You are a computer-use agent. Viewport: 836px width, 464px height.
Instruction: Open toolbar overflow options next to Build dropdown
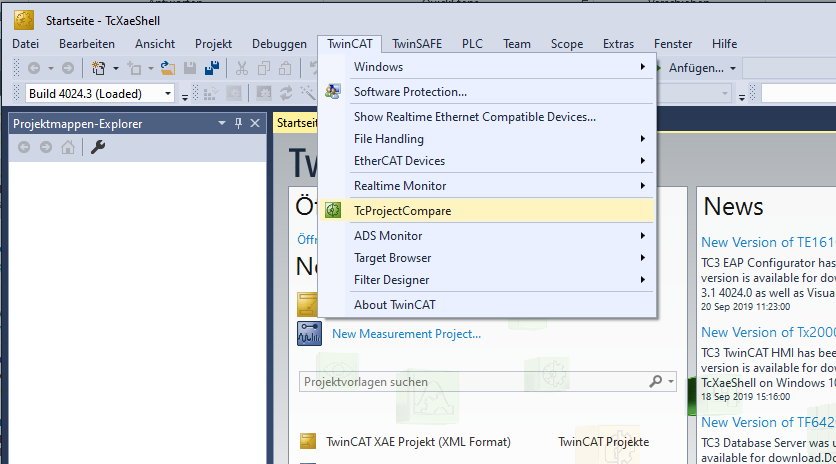click(x=184, y=97)
